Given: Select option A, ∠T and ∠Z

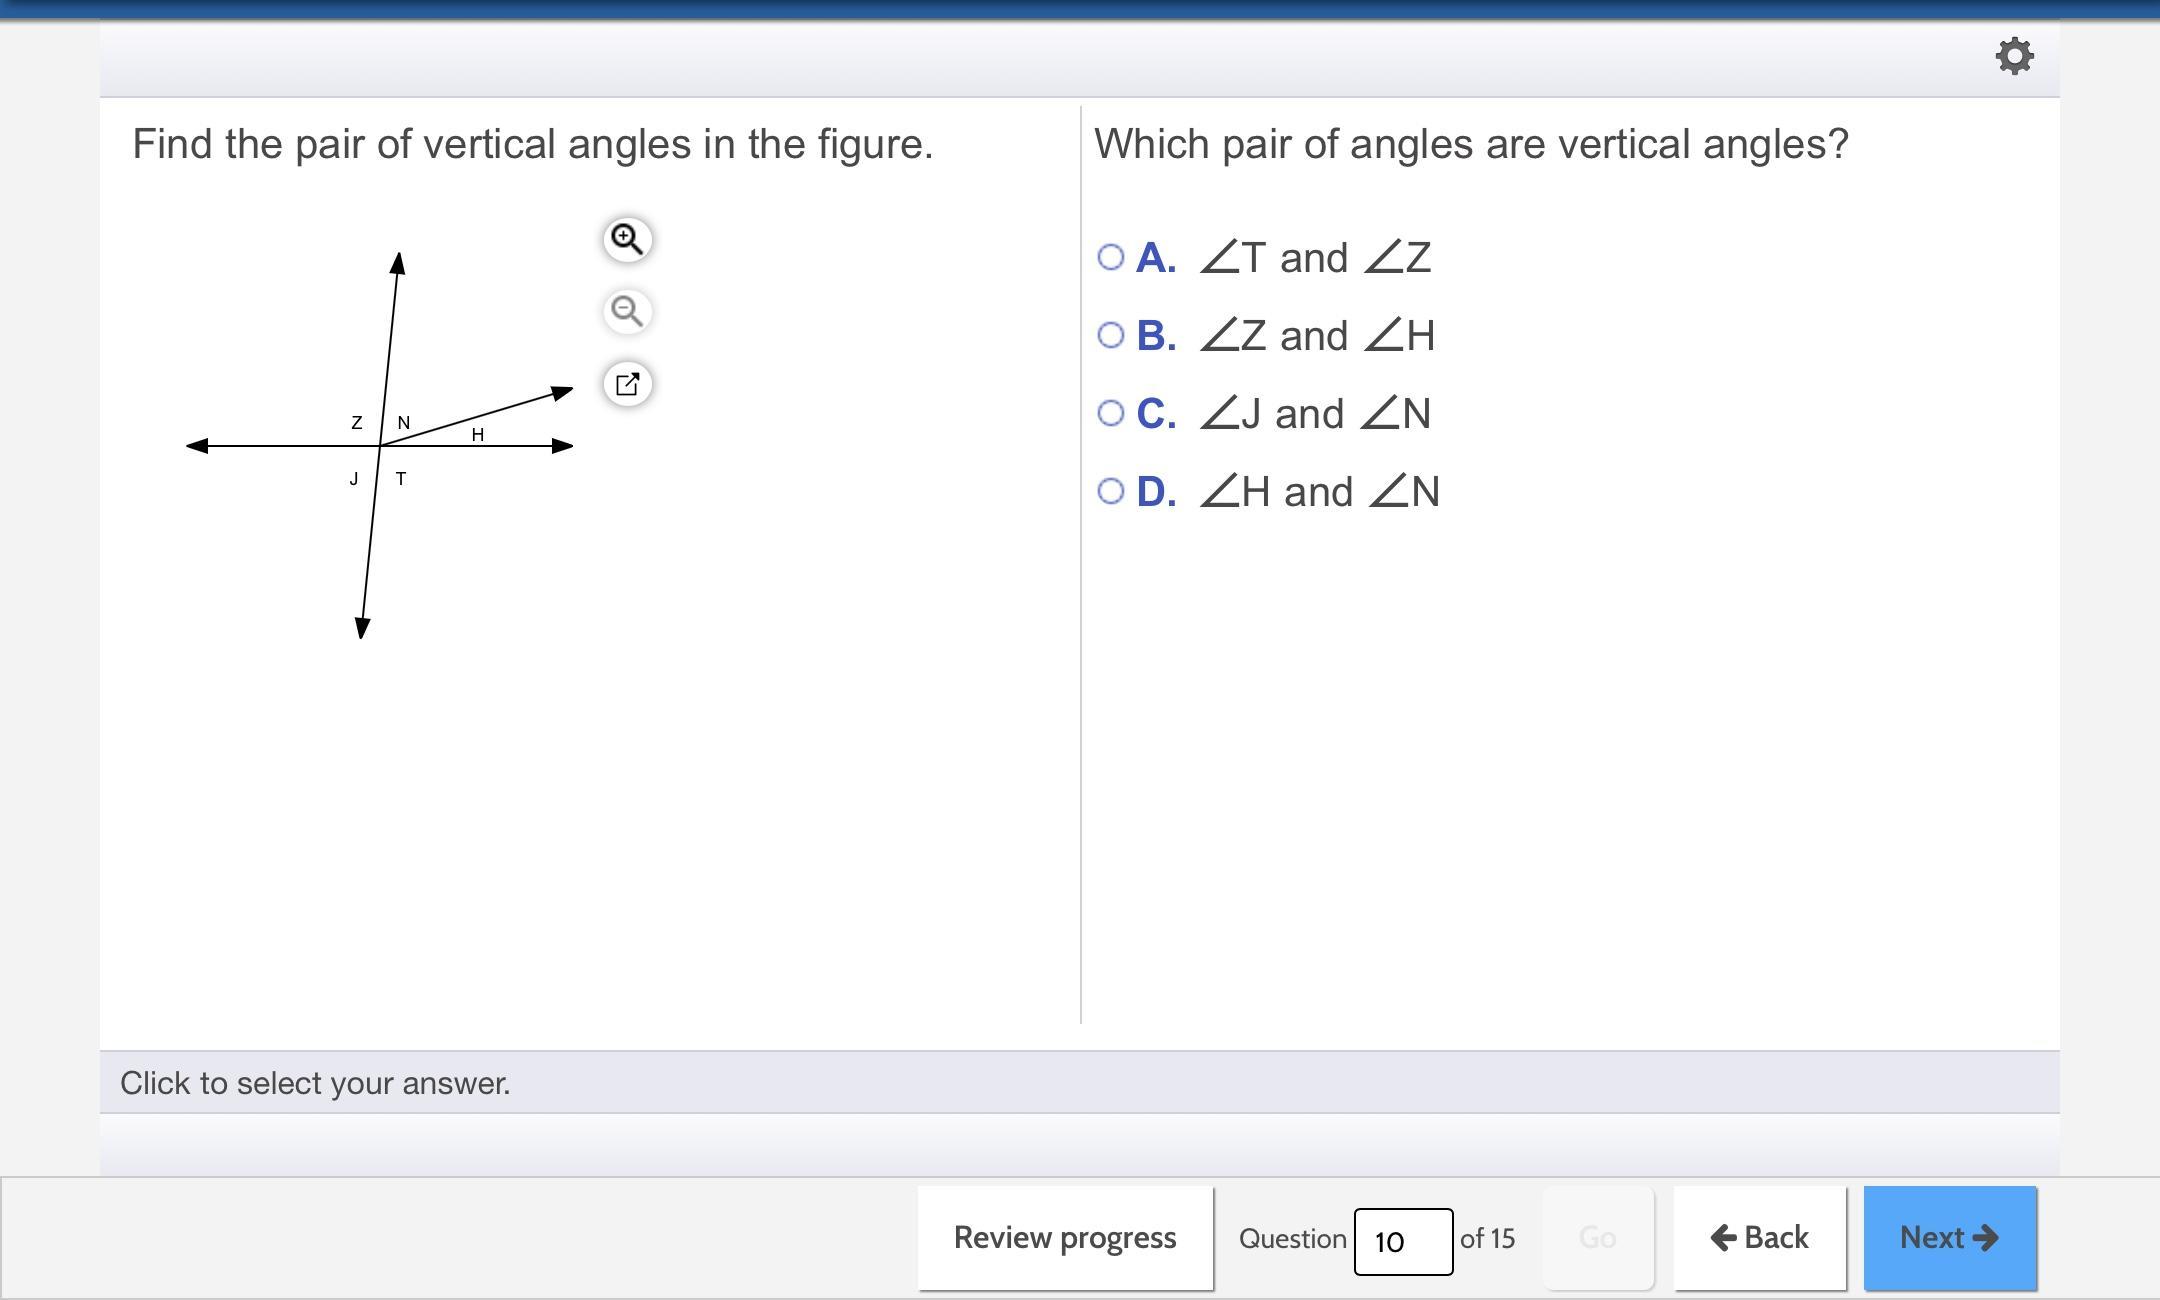Looking at the screenshot, I should point(1111,258).
